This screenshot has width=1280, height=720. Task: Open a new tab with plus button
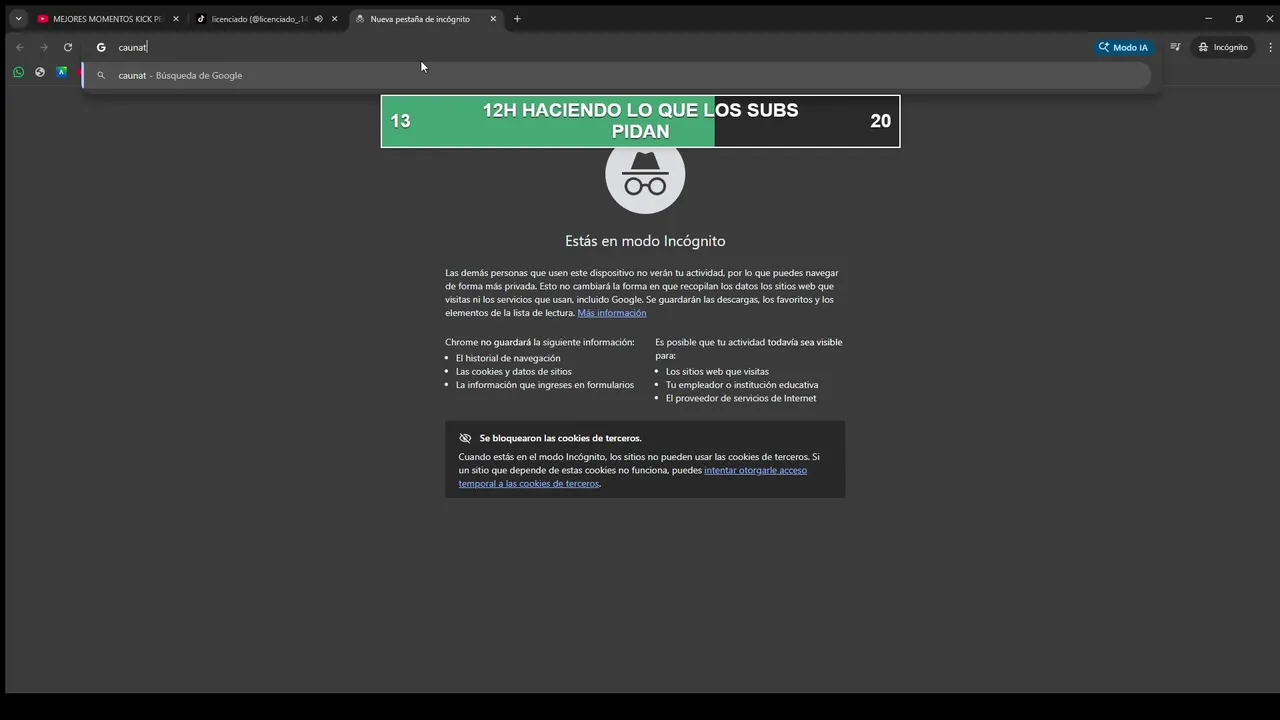pos(517,19)
